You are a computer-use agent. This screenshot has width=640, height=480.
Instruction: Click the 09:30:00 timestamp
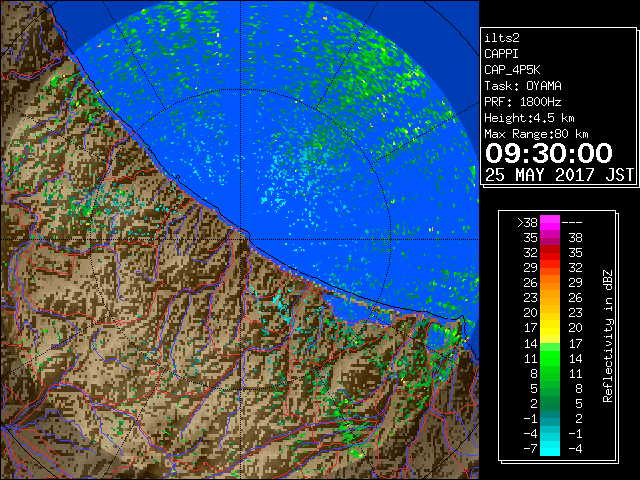tap(549, 153)
